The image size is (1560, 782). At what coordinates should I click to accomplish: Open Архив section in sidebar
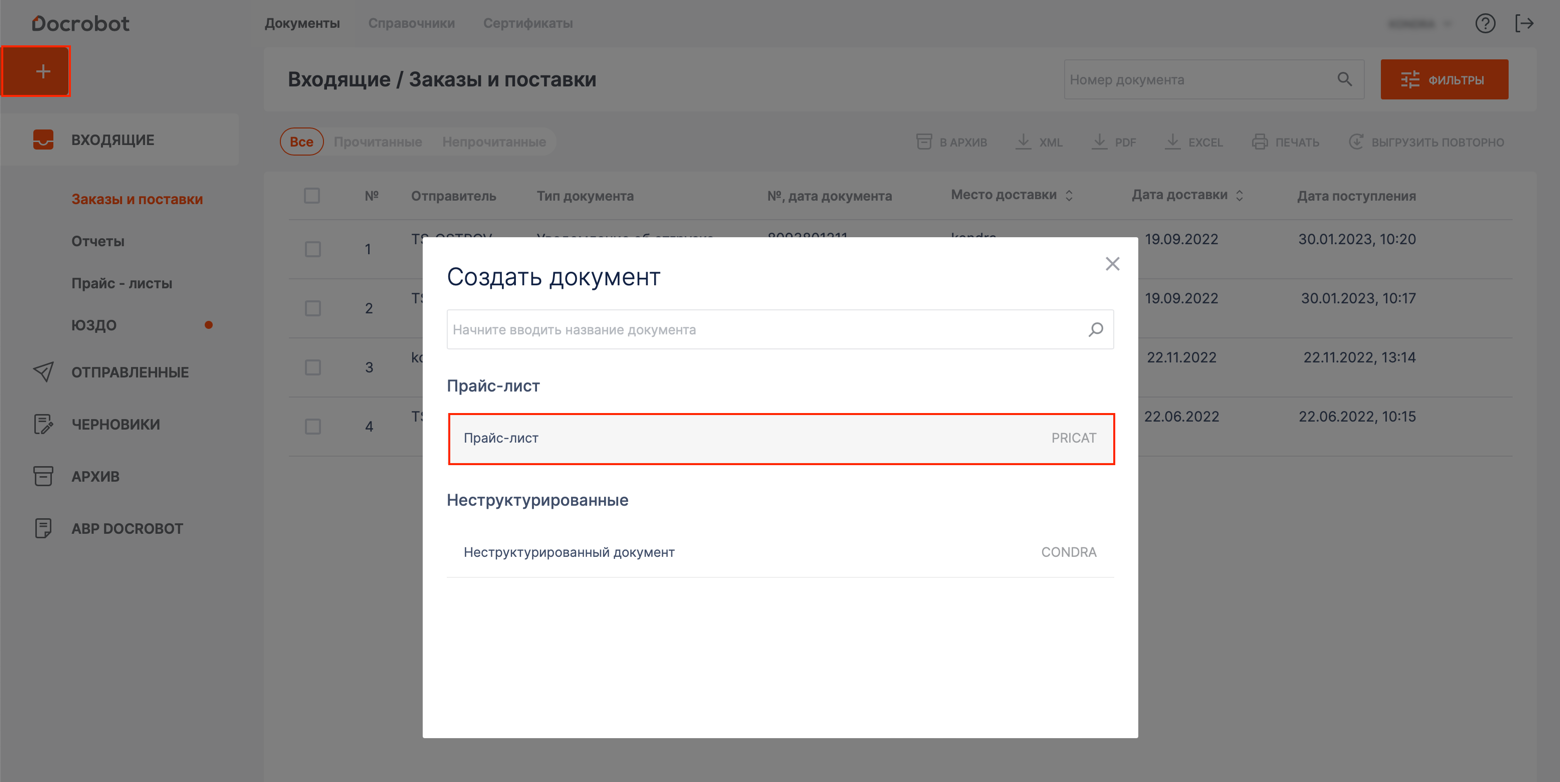tap(95, 476)
